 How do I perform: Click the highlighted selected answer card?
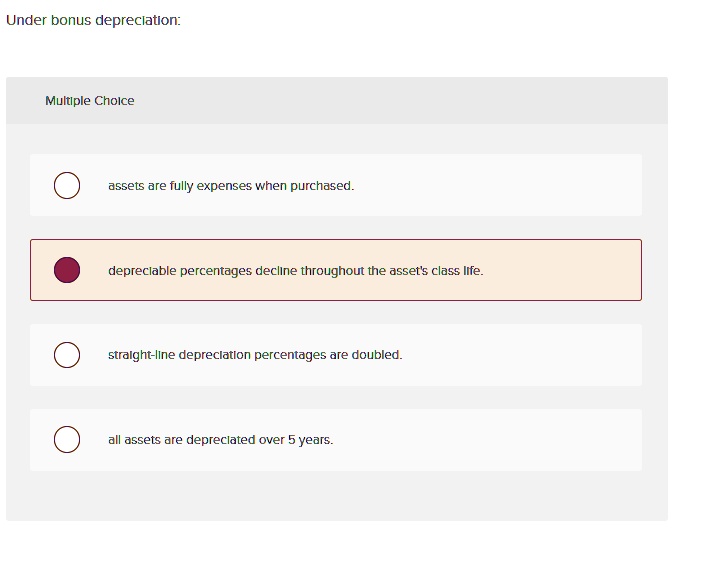click(336, 270)
